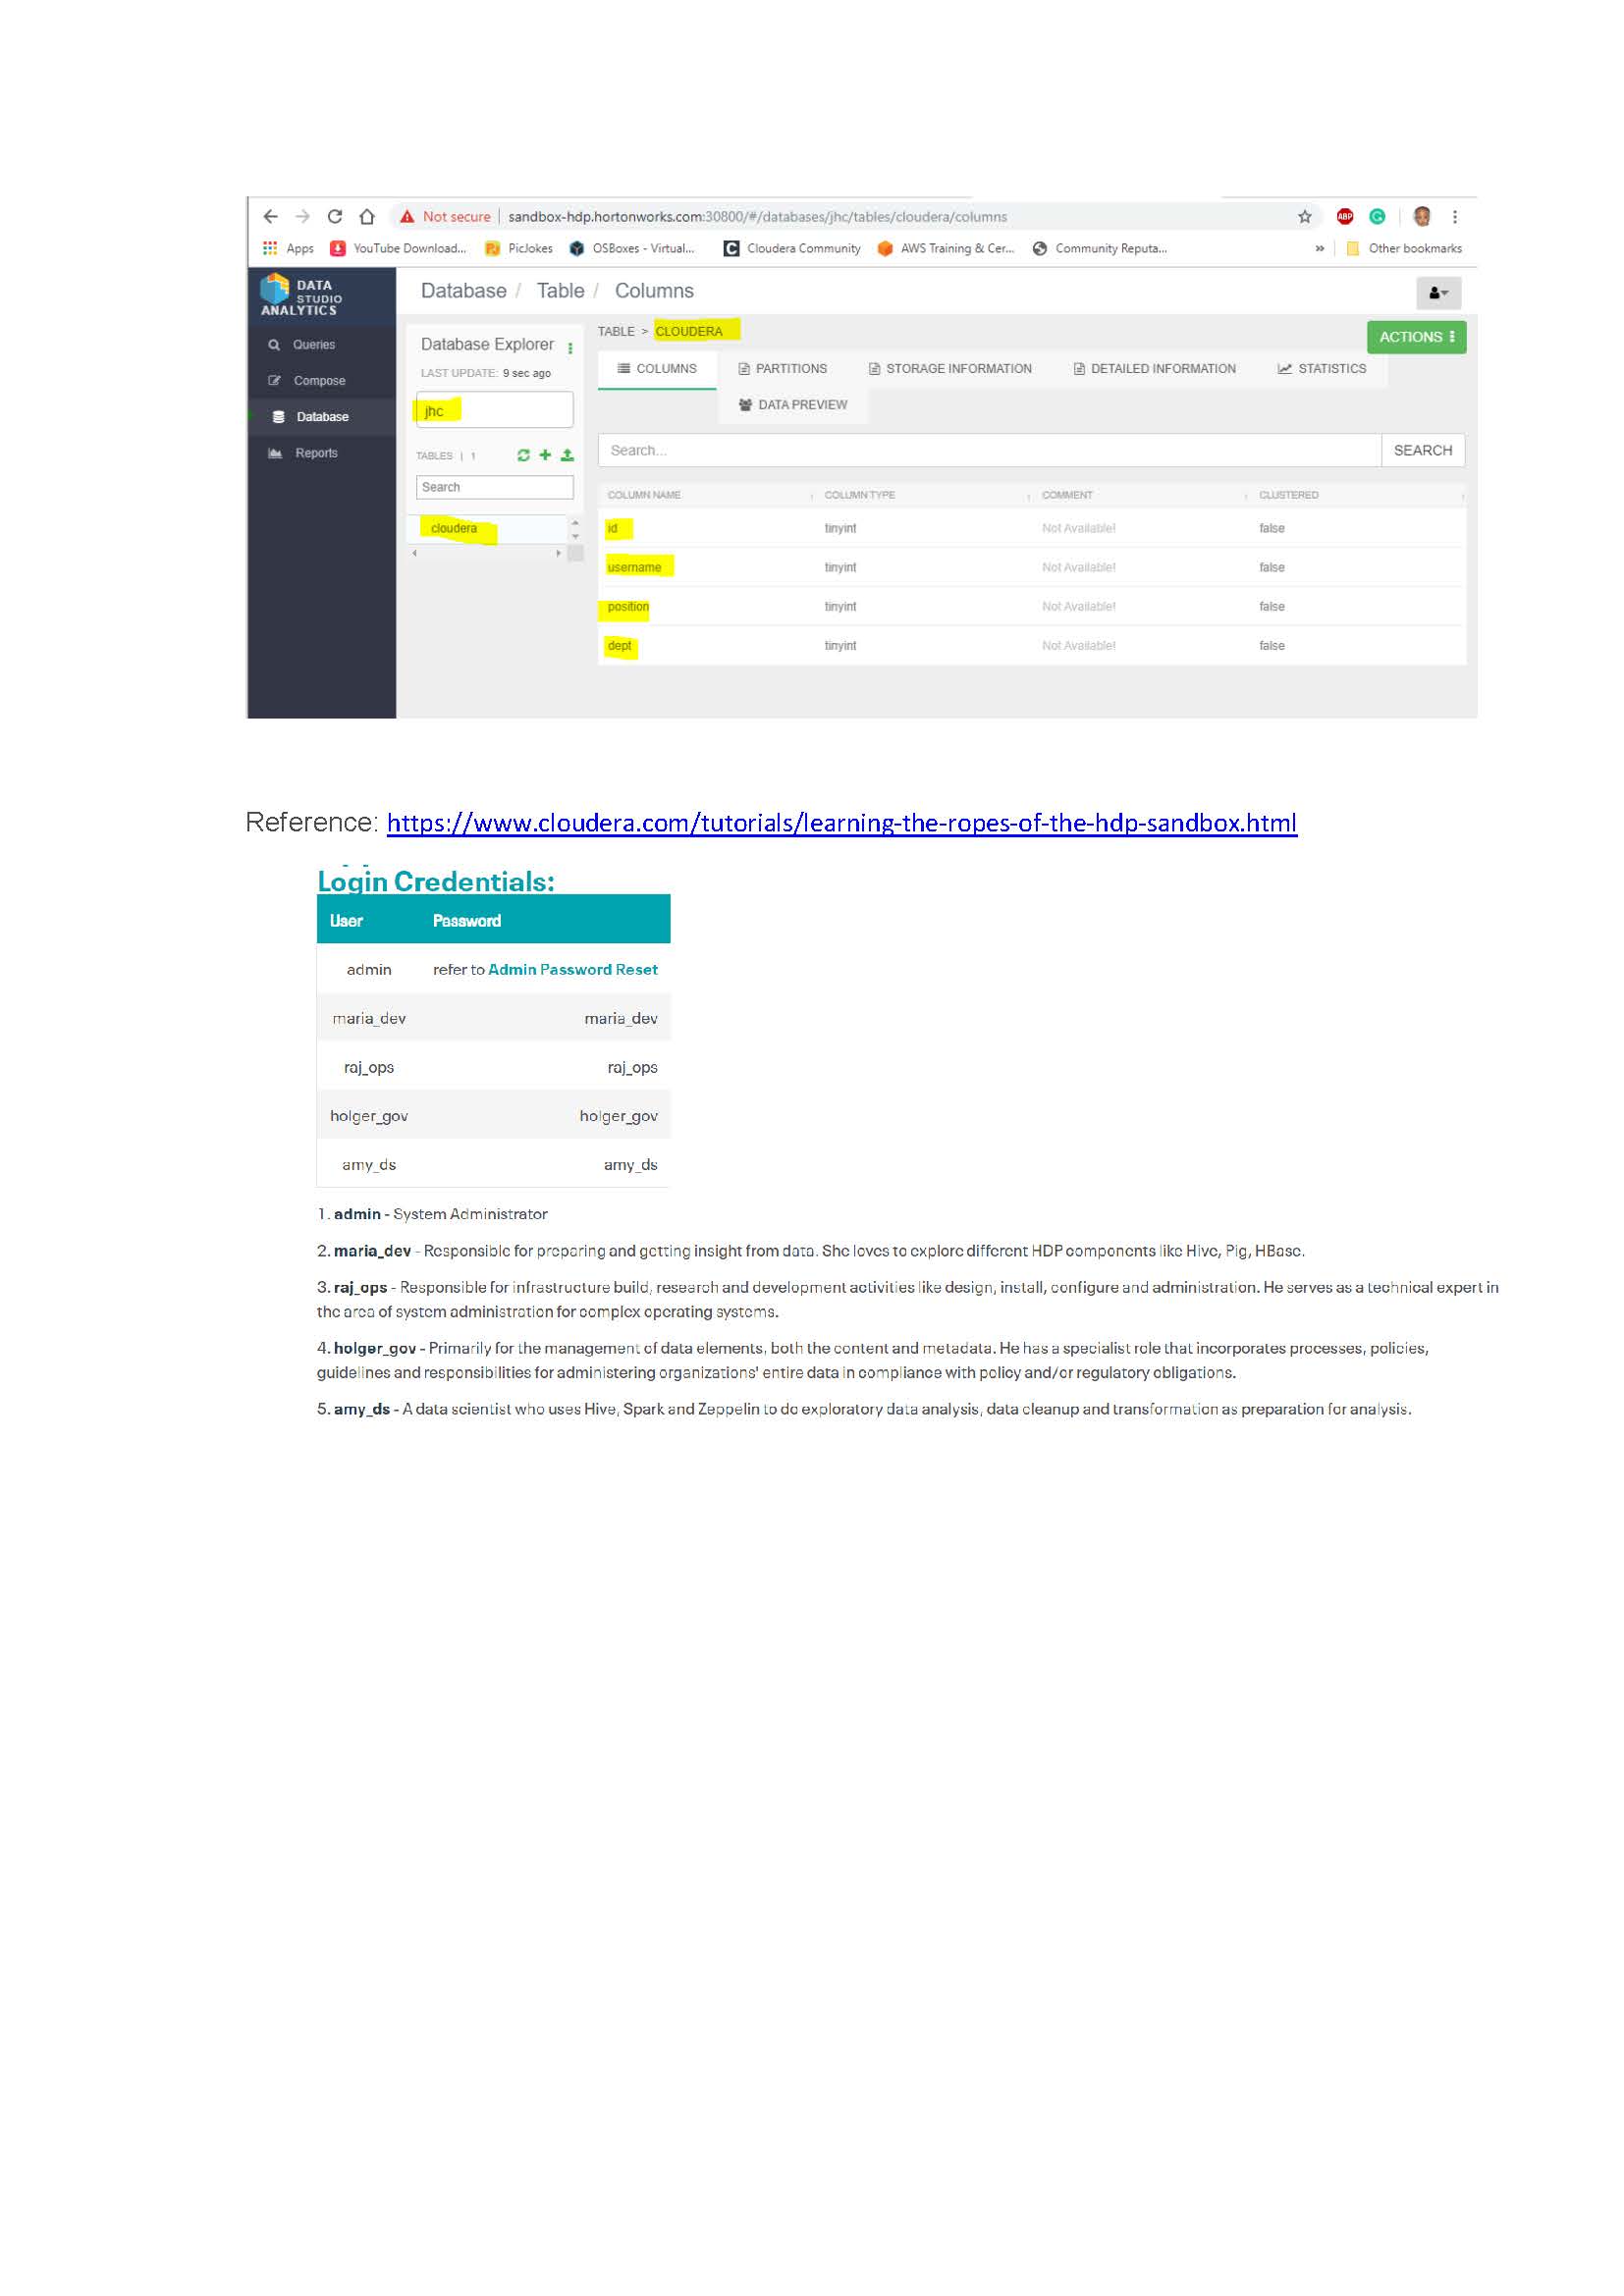
Task: Select the Database sidebar icon
Action: [x=278, y=417]
